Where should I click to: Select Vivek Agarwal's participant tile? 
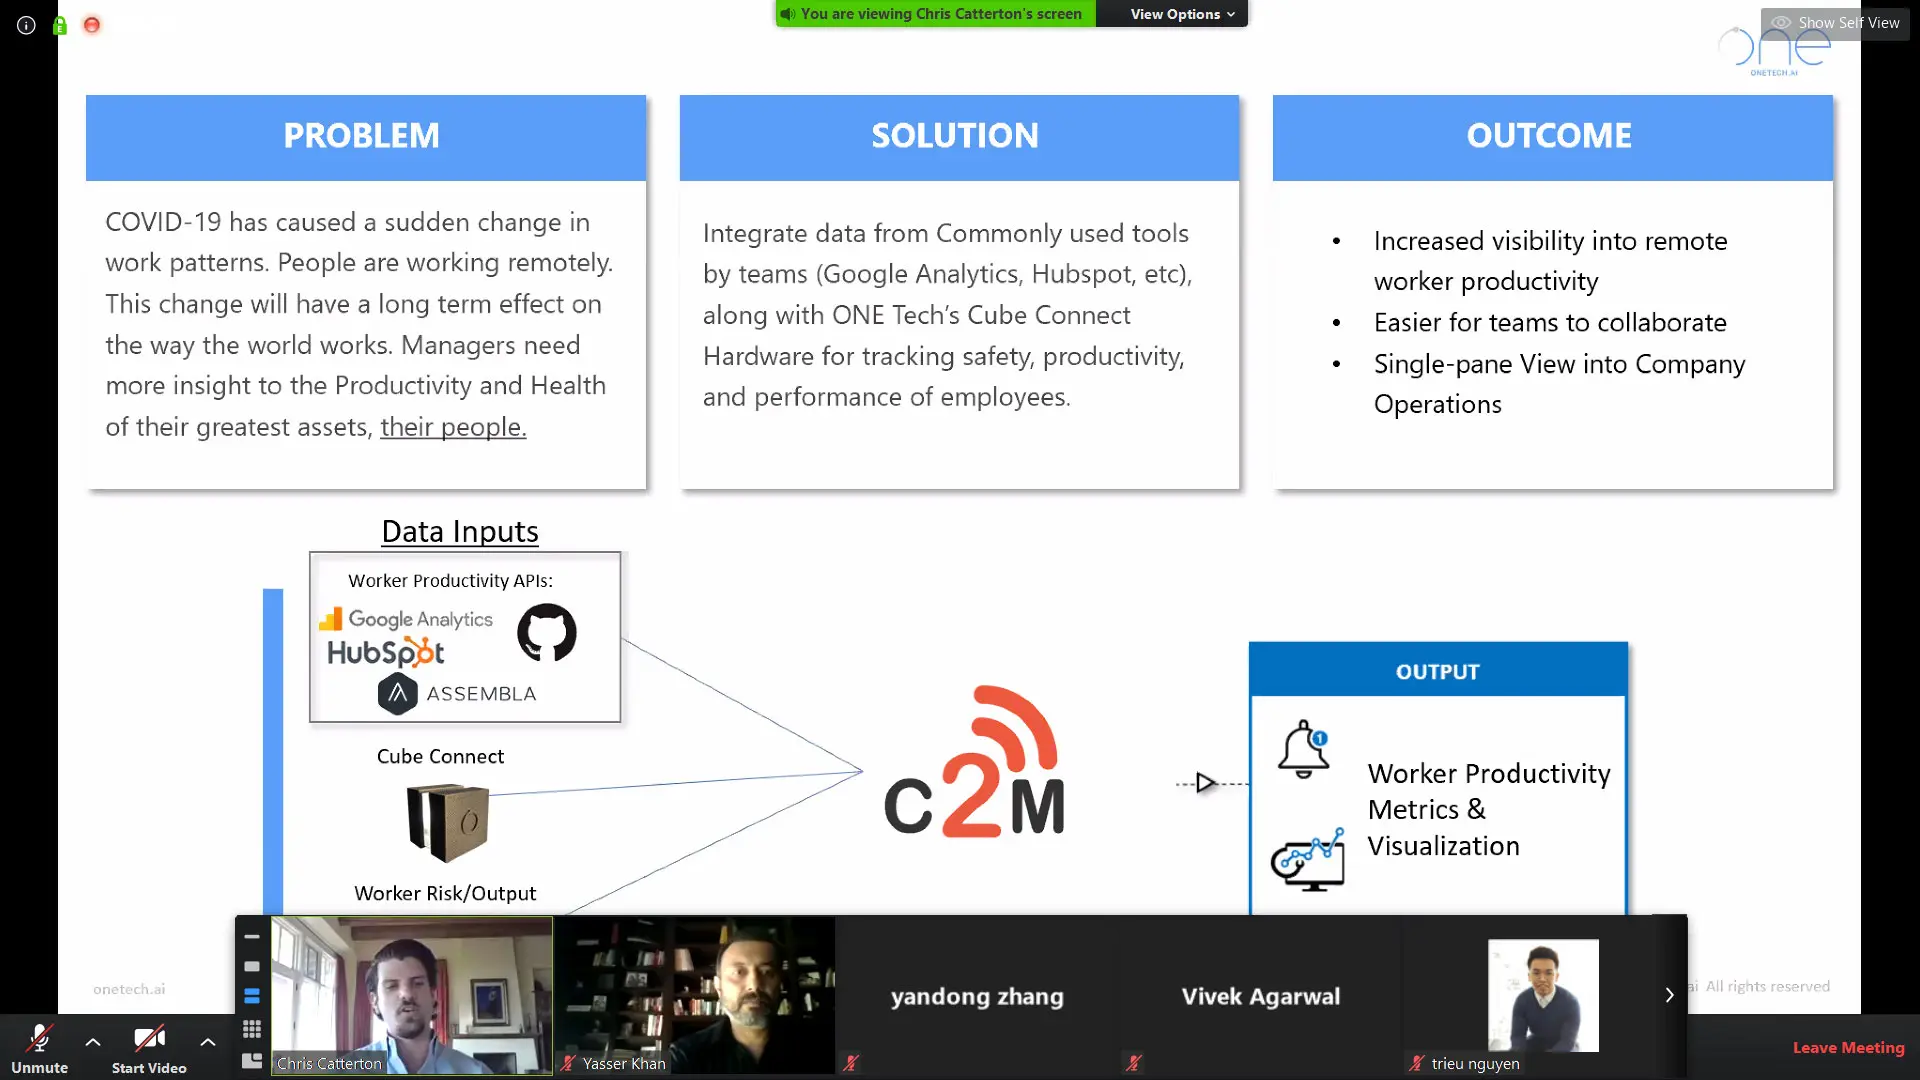pyautogui.click(x=1260, y=995)
